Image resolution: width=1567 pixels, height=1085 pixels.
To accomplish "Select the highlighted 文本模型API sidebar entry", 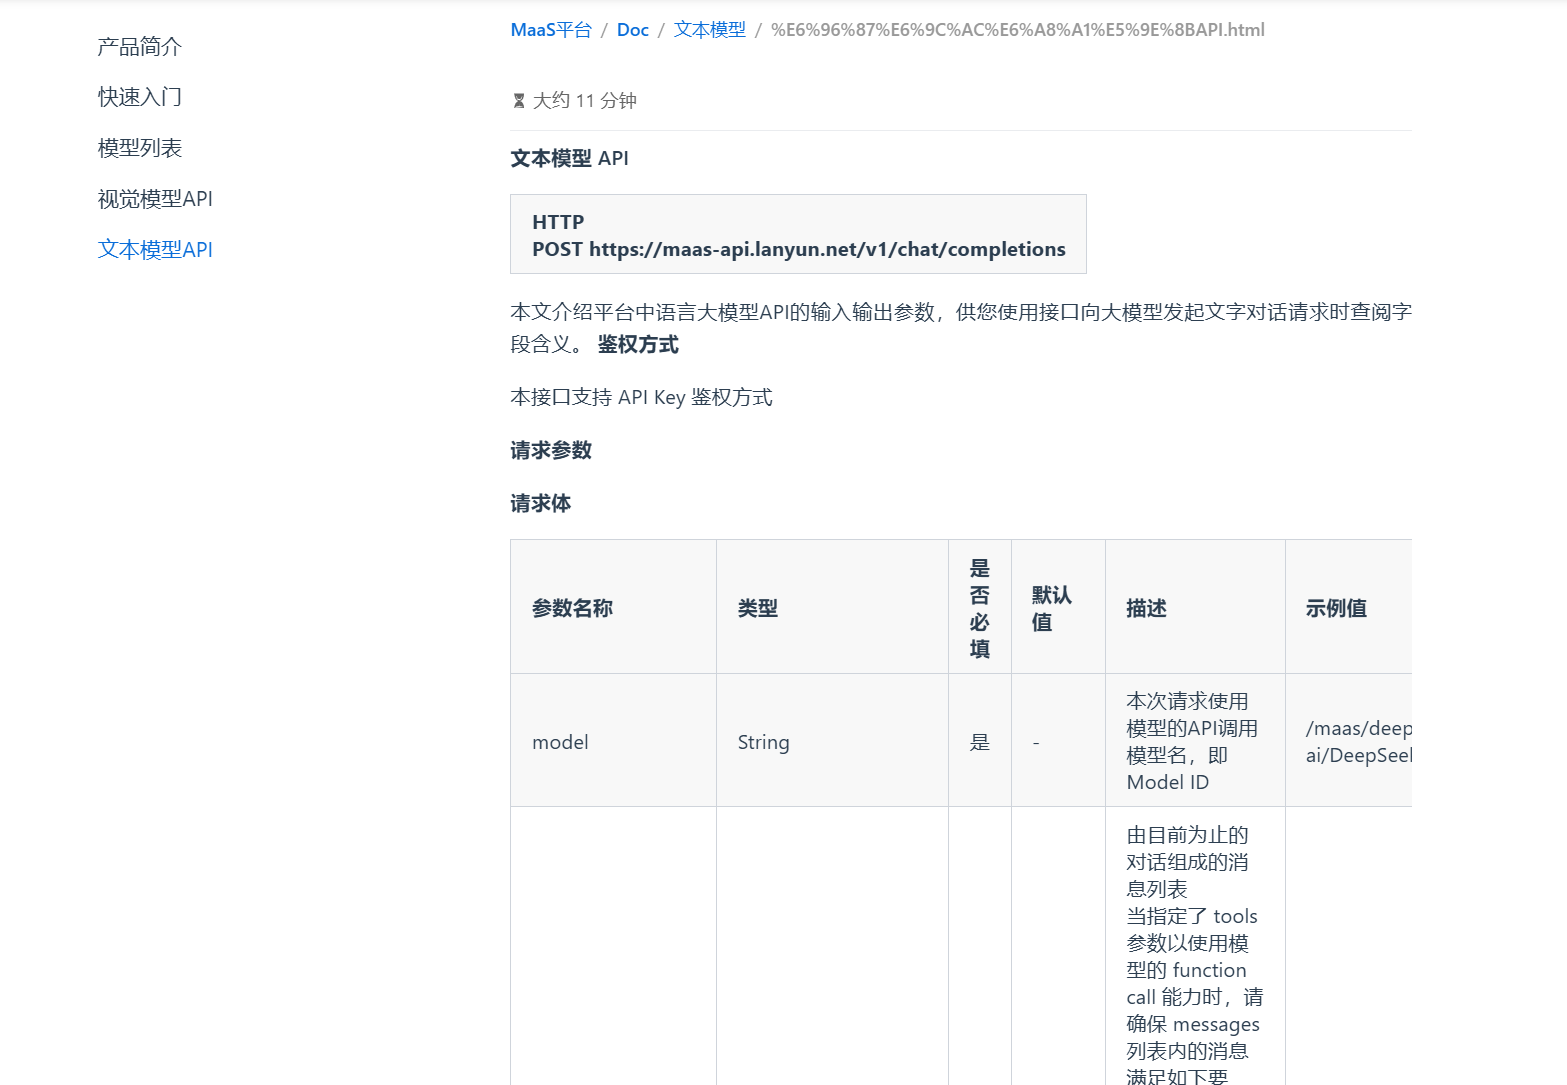I will (x=155, y=249).
